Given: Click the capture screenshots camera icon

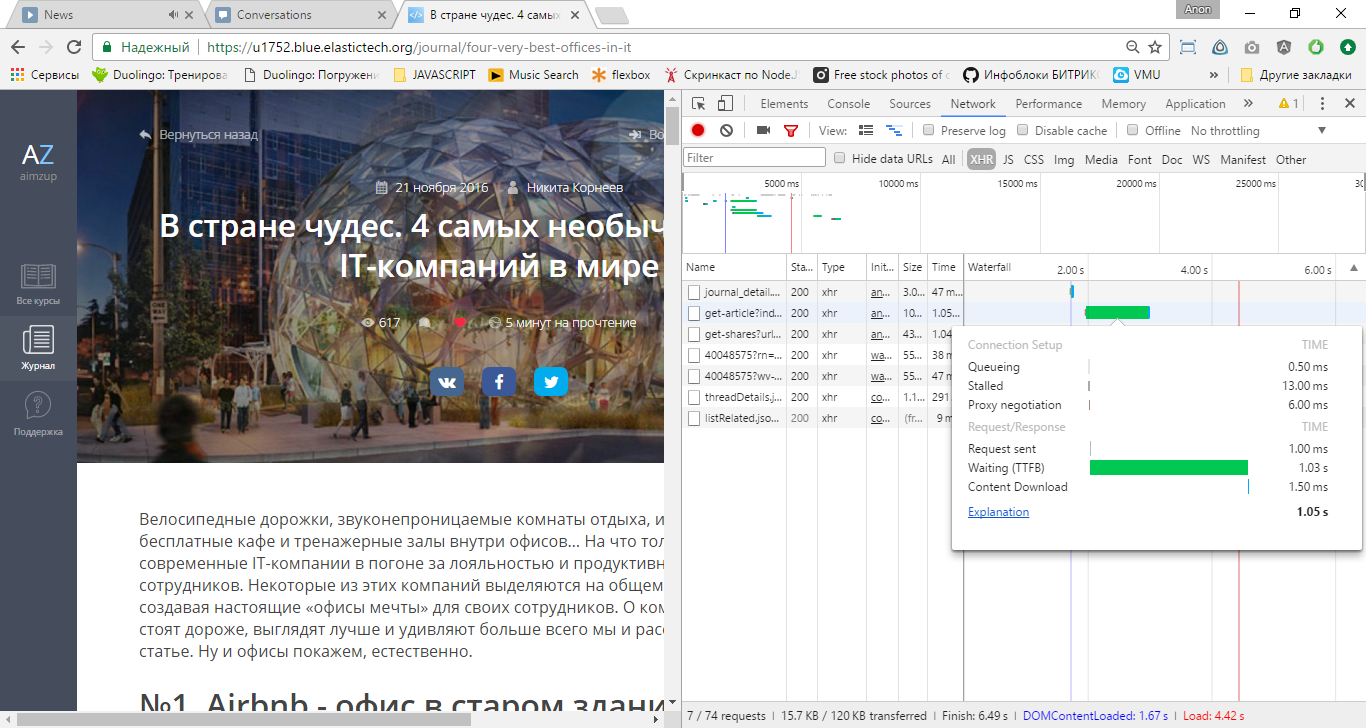Looking at the screenshot, I should click(763, 130).
